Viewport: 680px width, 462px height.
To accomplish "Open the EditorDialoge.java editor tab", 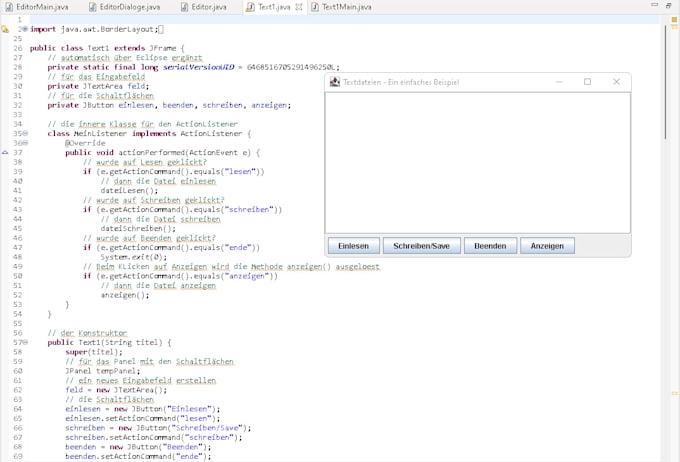I will tap(124, 7).
